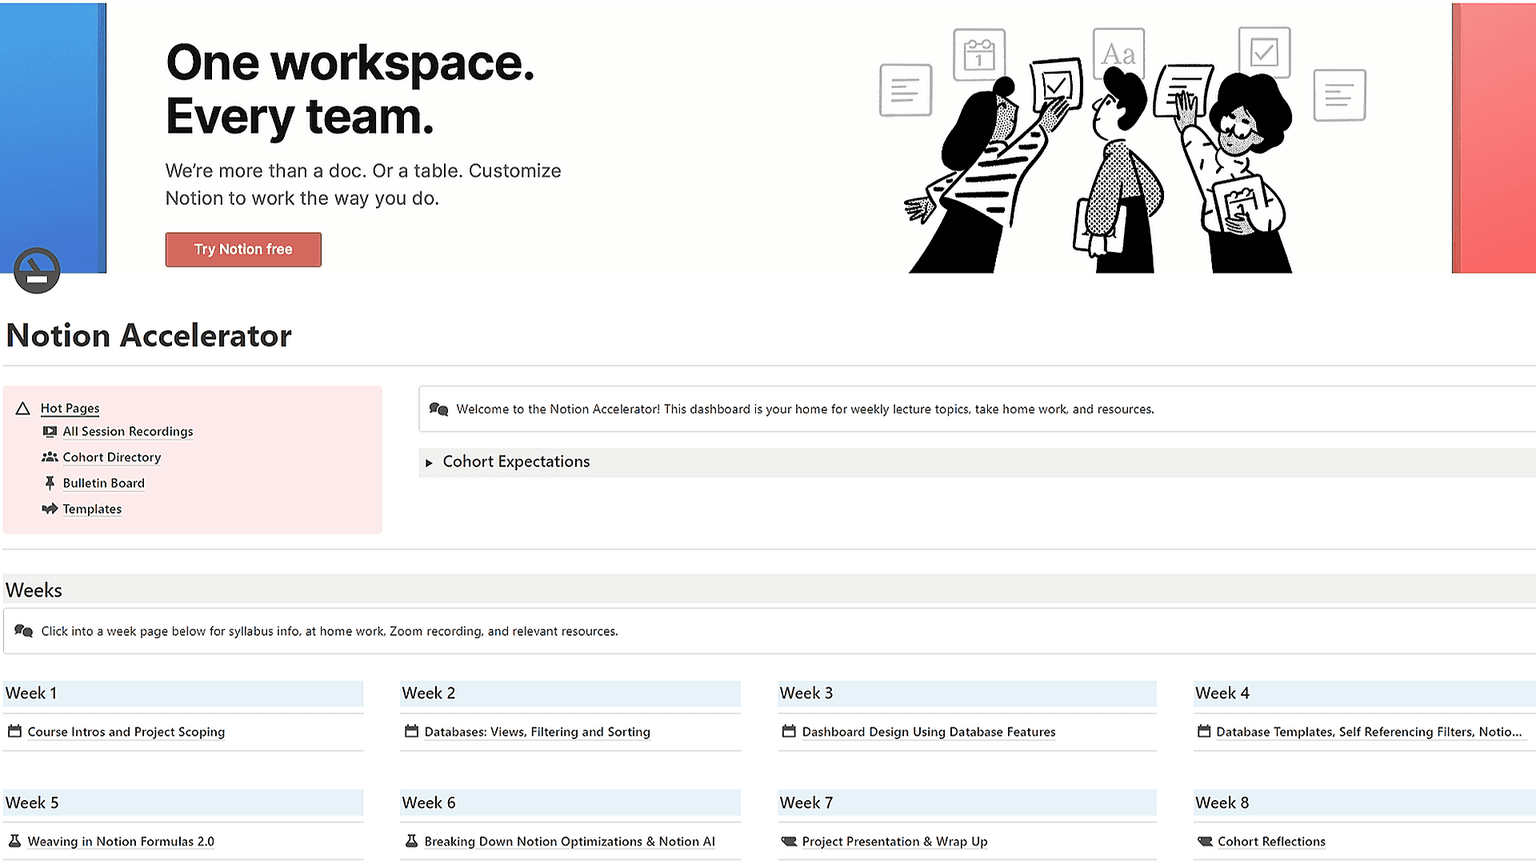Click the triangle icon beside Hot Pages
The width and height of the screenshot is (1536, 864).
click(x=23, y=409)
